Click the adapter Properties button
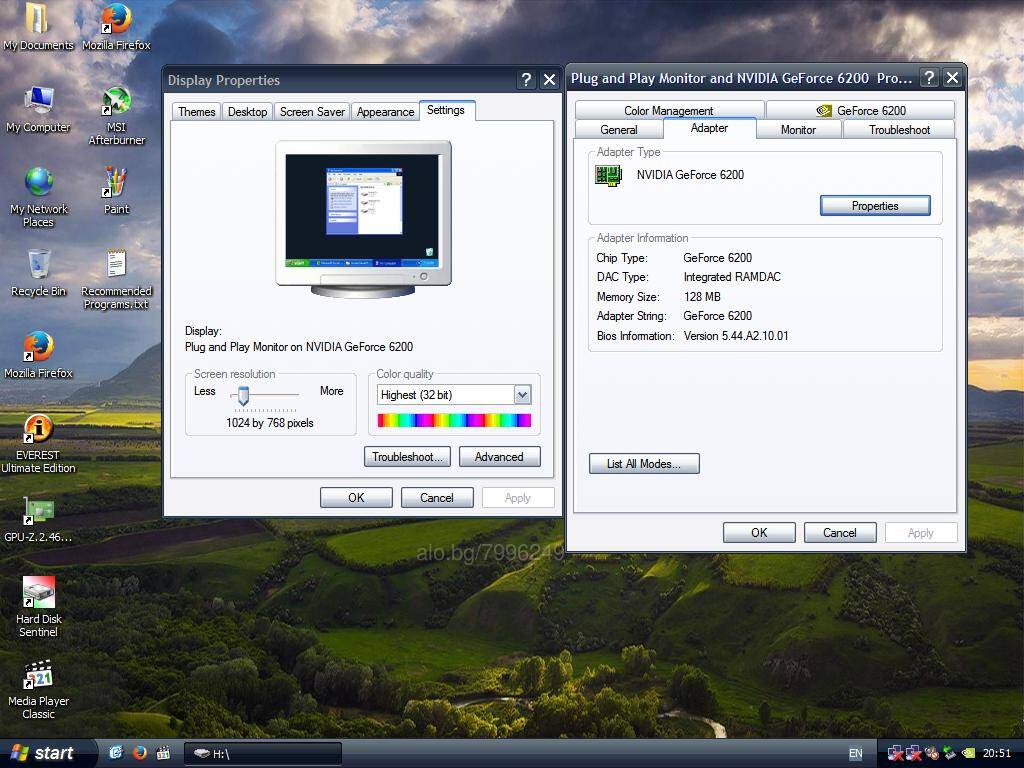 (875, 206)
